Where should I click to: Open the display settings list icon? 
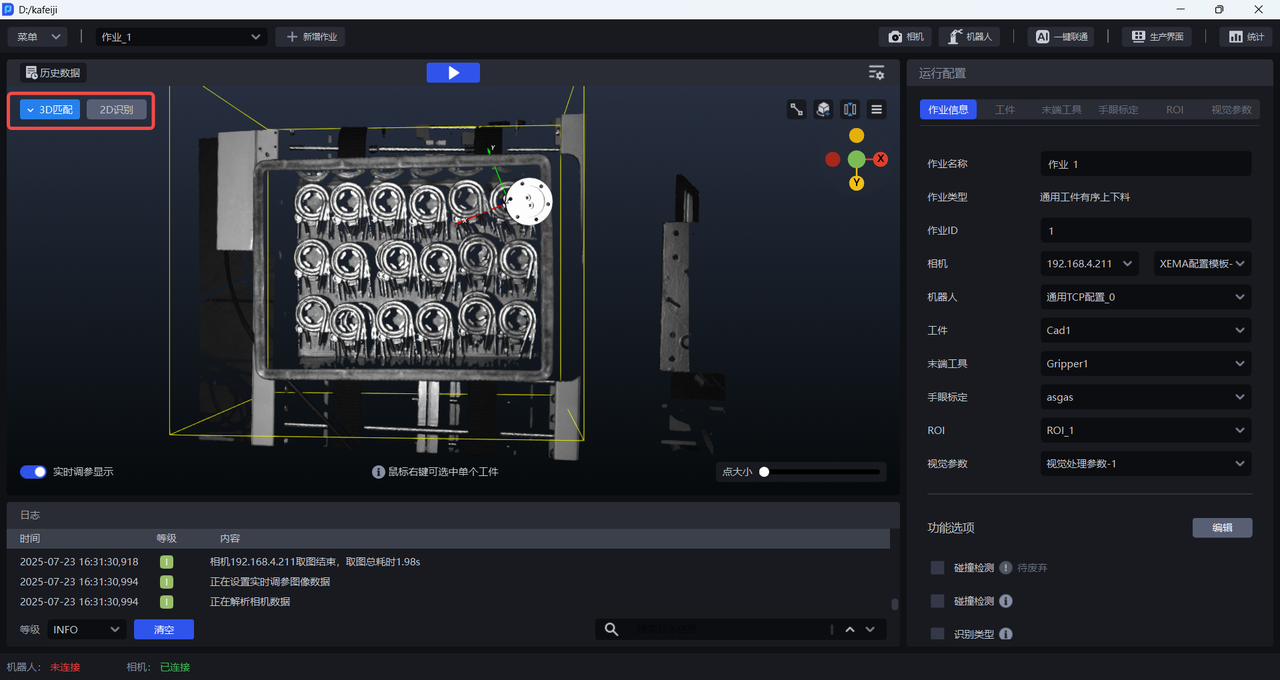click(876, 73)
